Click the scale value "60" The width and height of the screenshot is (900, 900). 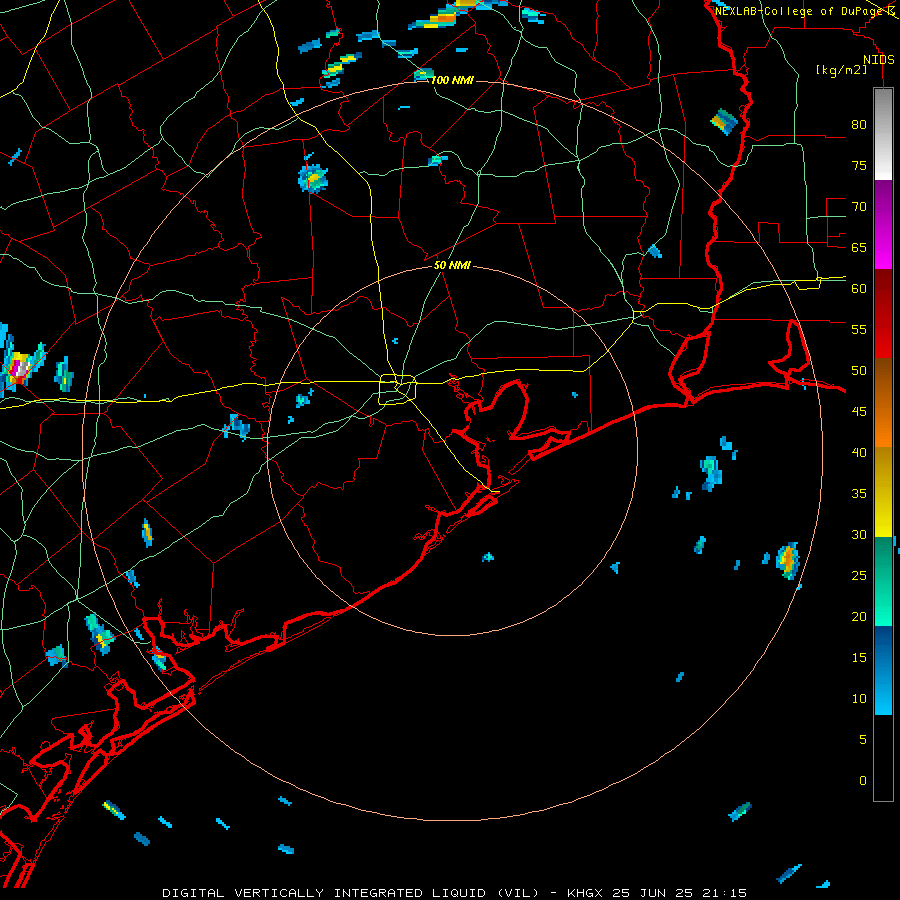[x=859, y=289]
